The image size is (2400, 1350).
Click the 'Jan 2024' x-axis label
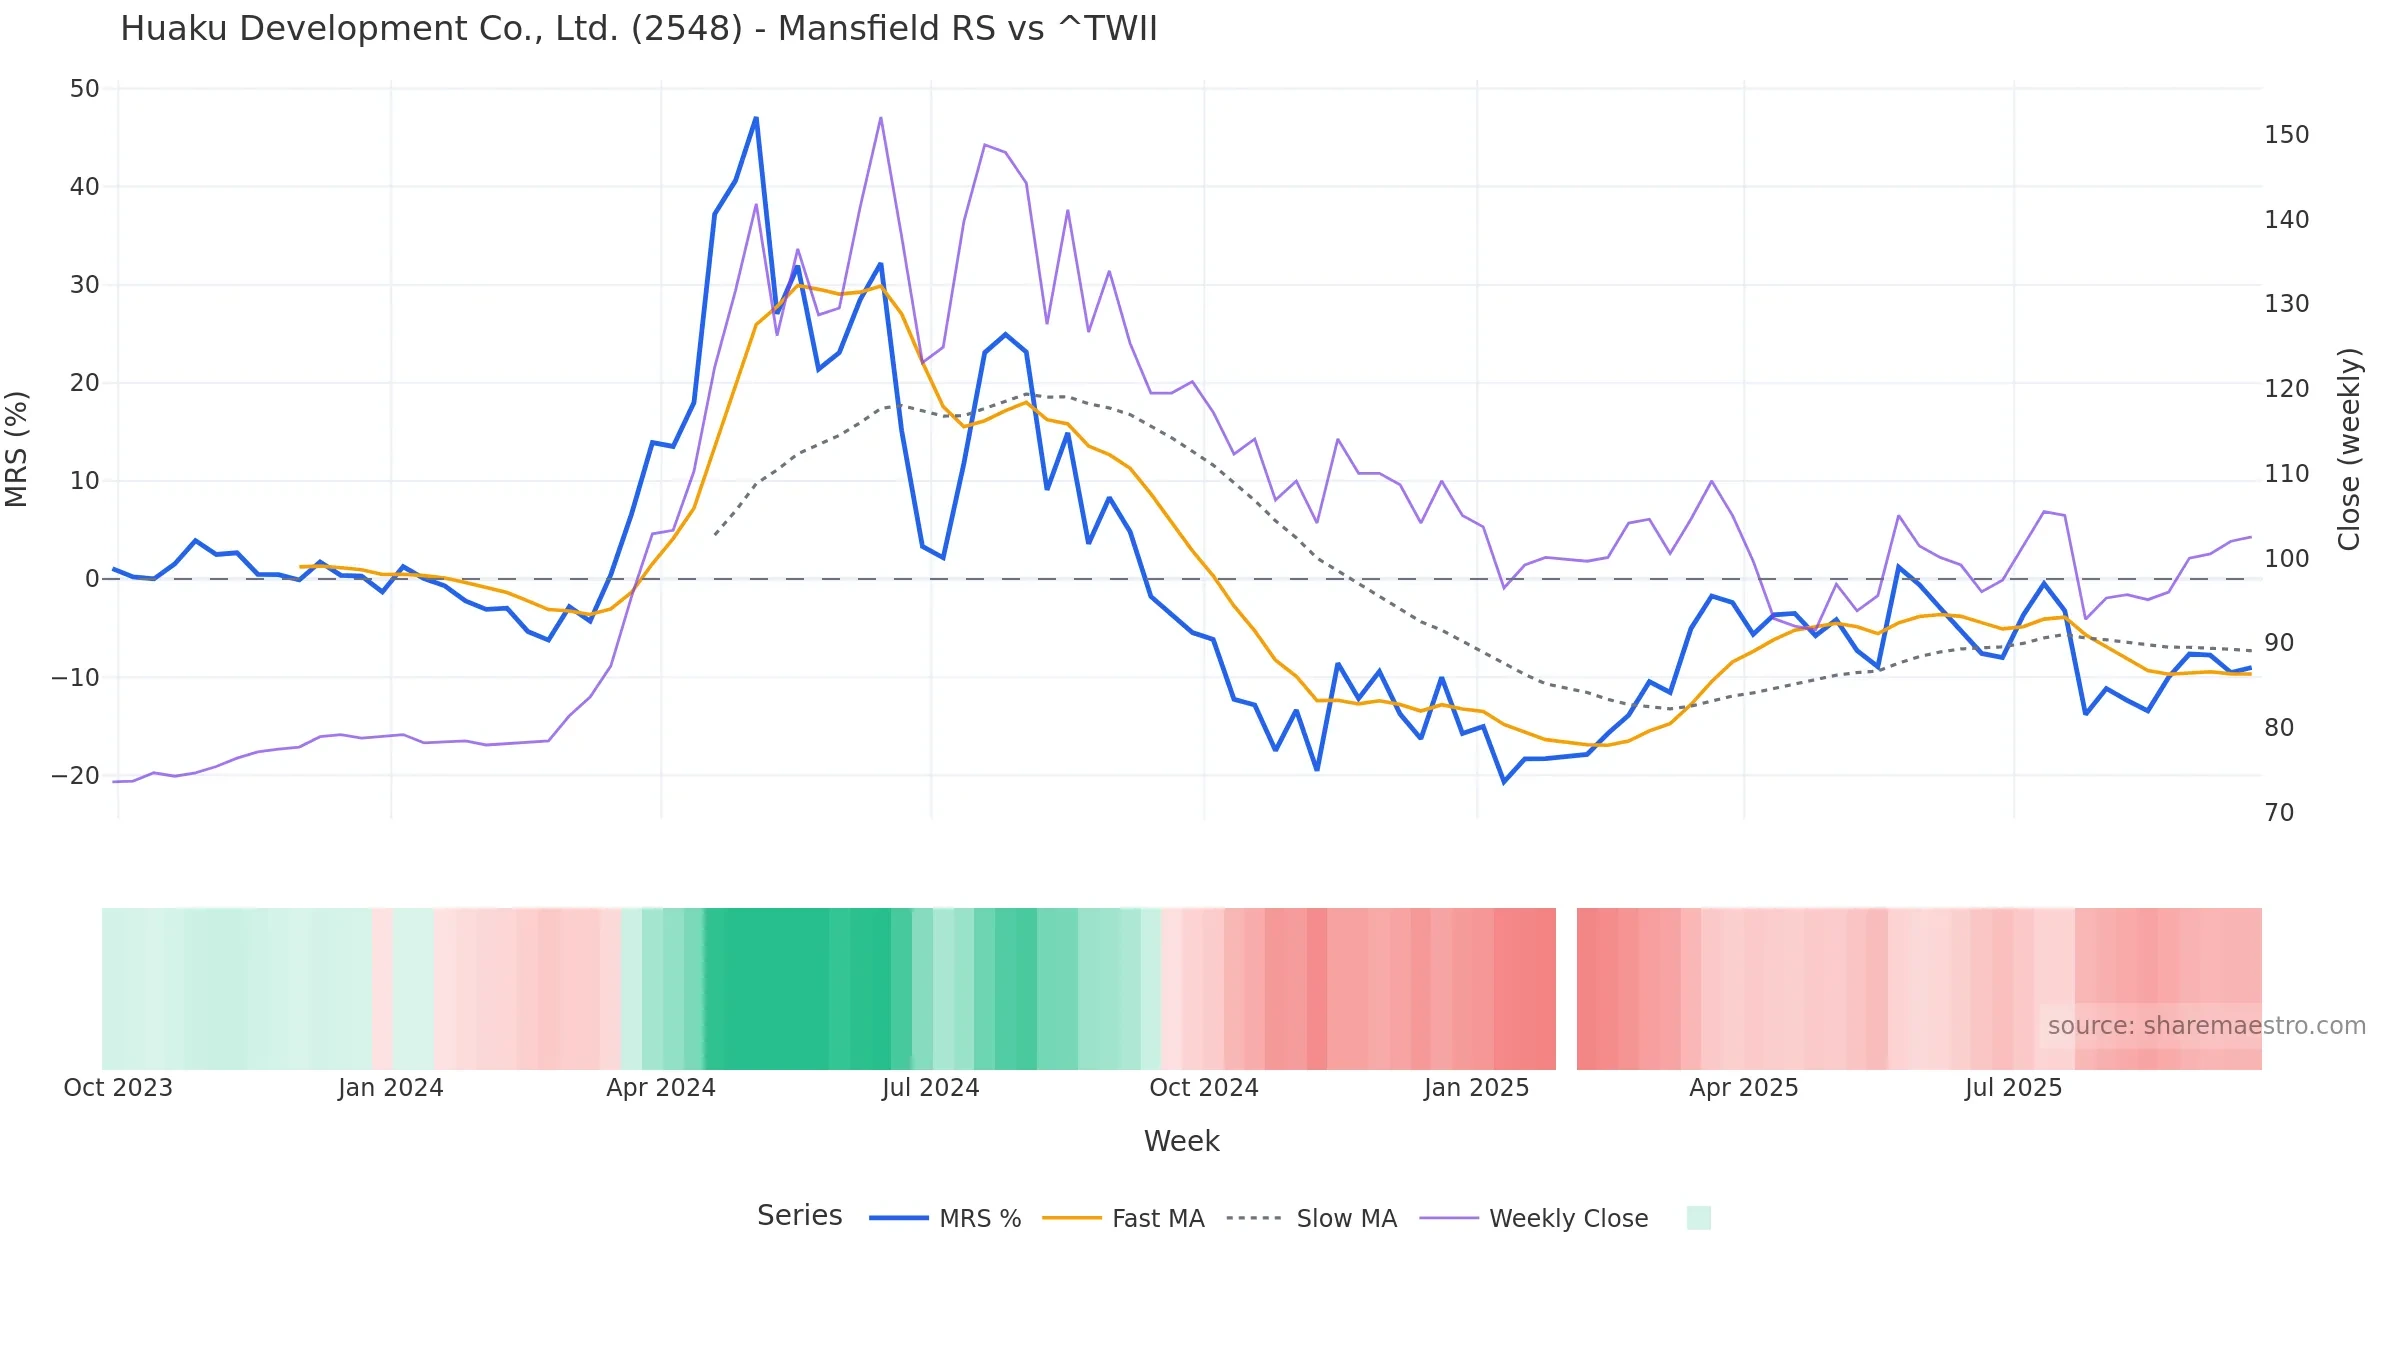pos(391,1088)
